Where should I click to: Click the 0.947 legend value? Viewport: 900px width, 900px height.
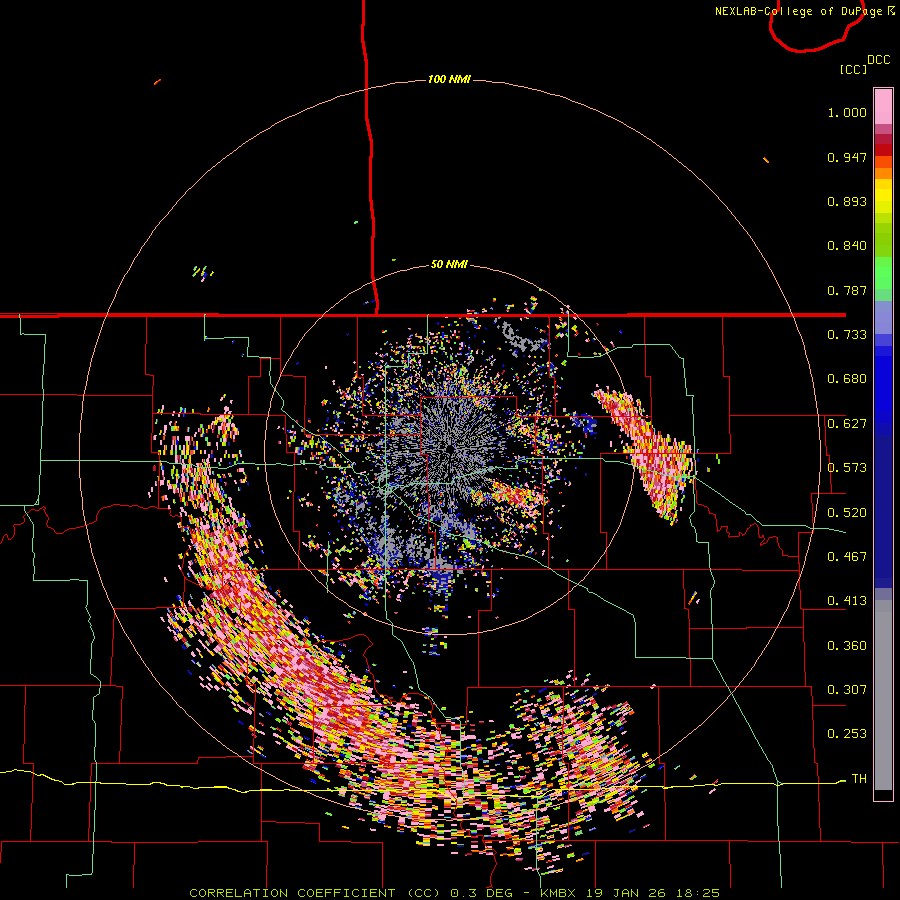(x=847, y=157)
